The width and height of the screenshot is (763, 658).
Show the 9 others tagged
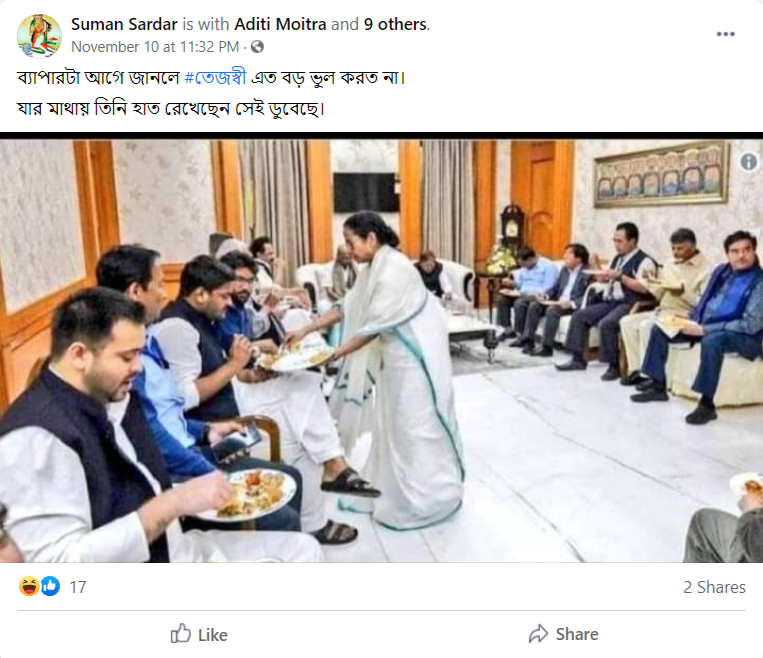(x=393, y=24)
